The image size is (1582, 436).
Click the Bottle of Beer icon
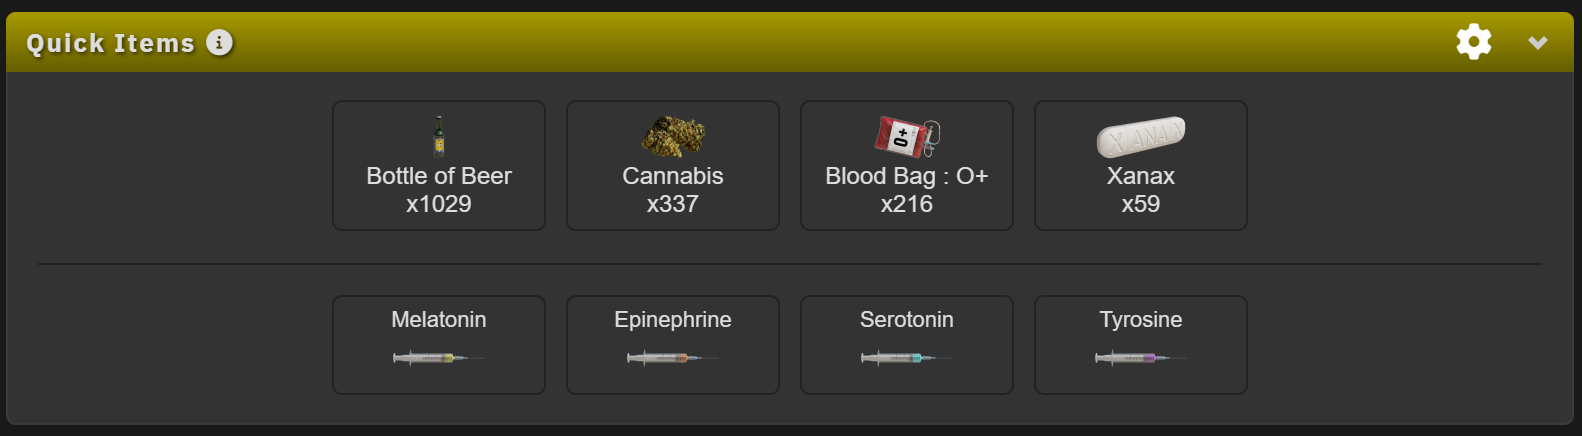(x=439, y=137)
